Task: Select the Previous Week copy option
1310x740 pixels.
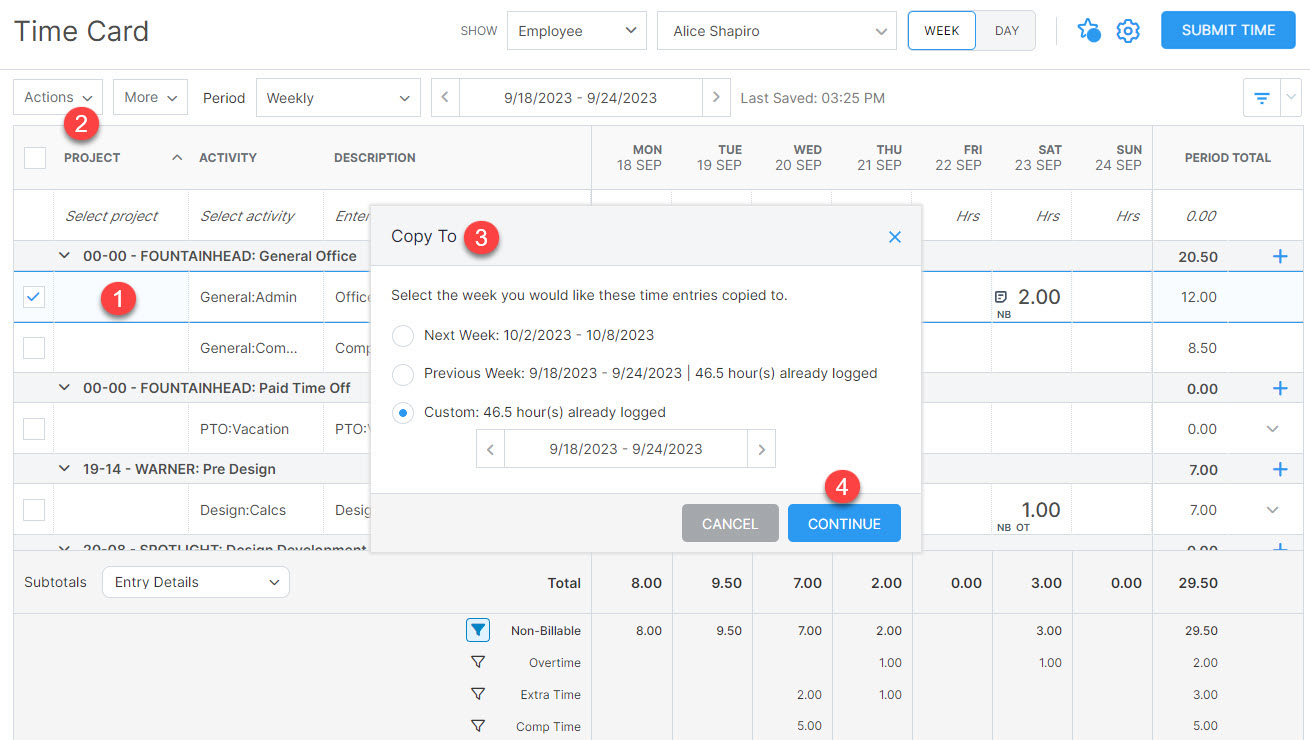Action: [403, 374]
